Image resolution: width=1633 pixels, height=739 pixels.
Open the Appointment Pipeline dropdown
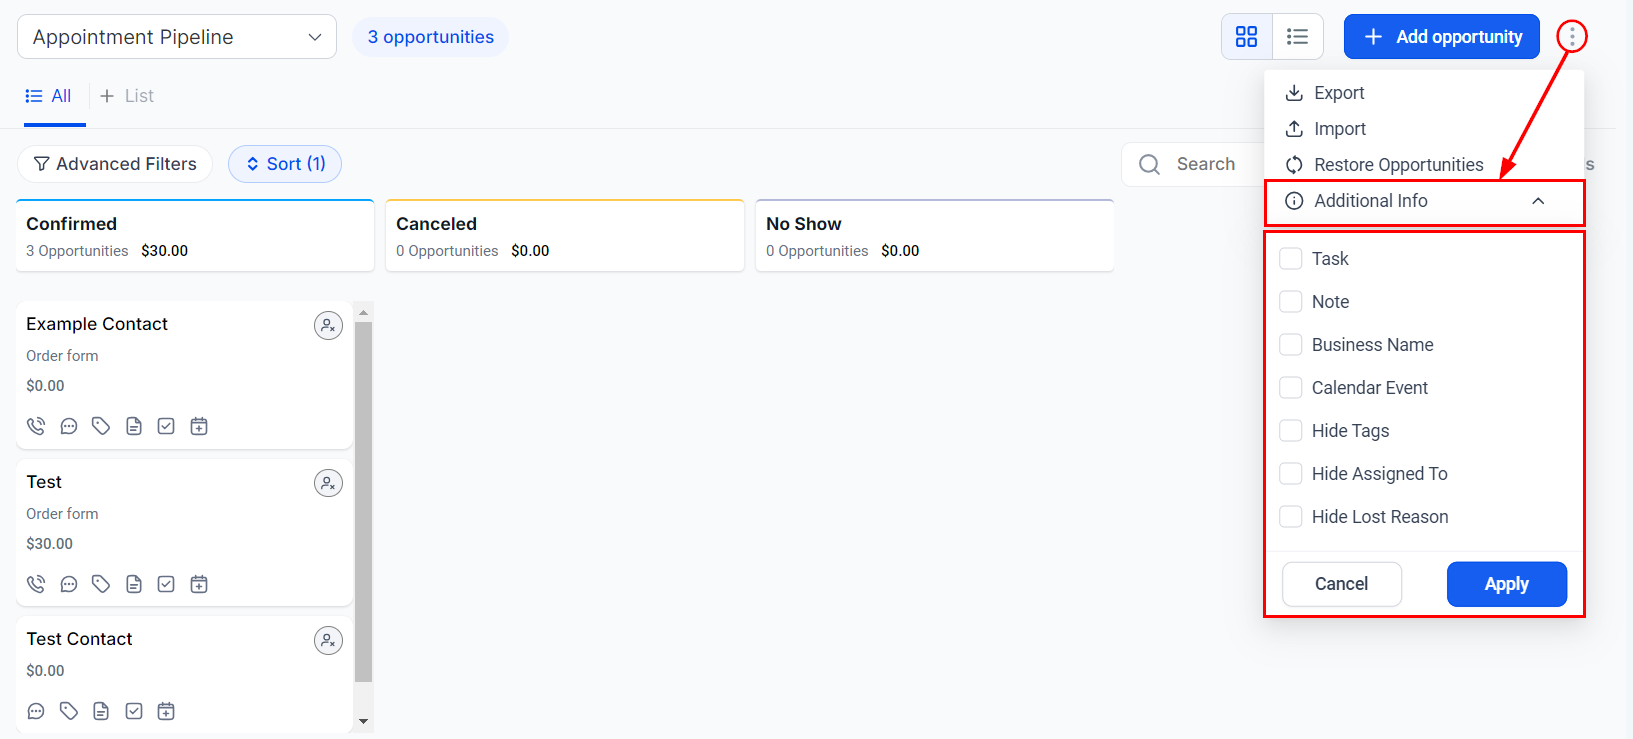[177, 37]
